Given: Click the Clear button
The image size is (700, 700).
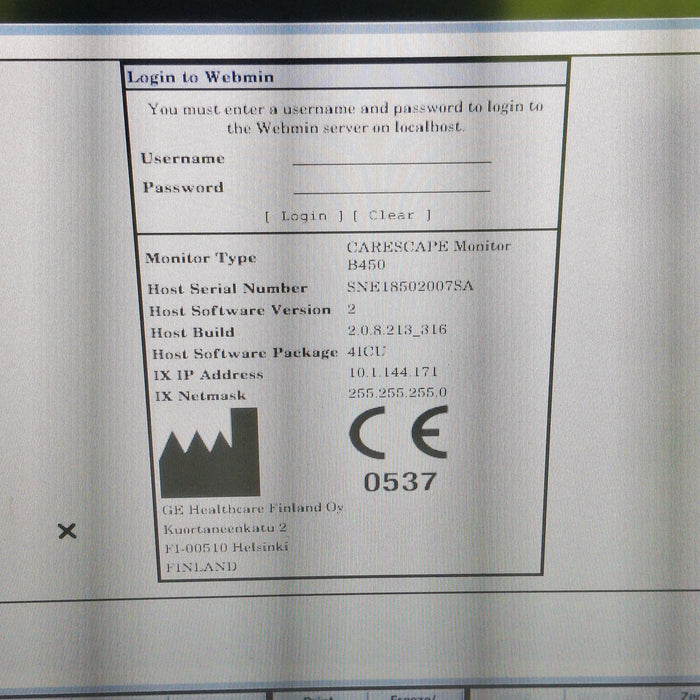Looking at the screenshot, I should pyautogui.click(x=392, y=215).
